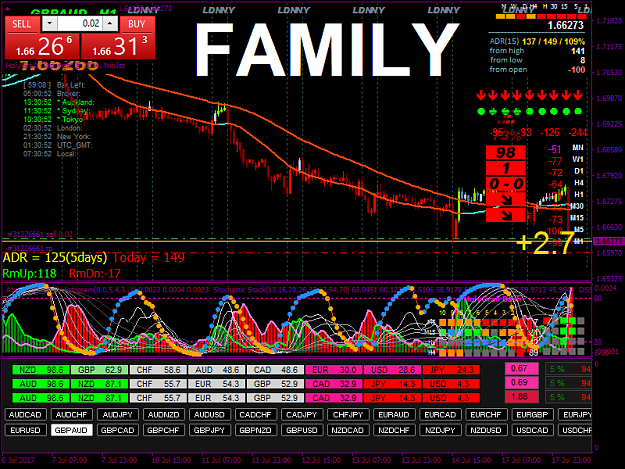Select the H1 timeframe label
The height and width of the screenshot is (469, 625).
pos(578,194)
